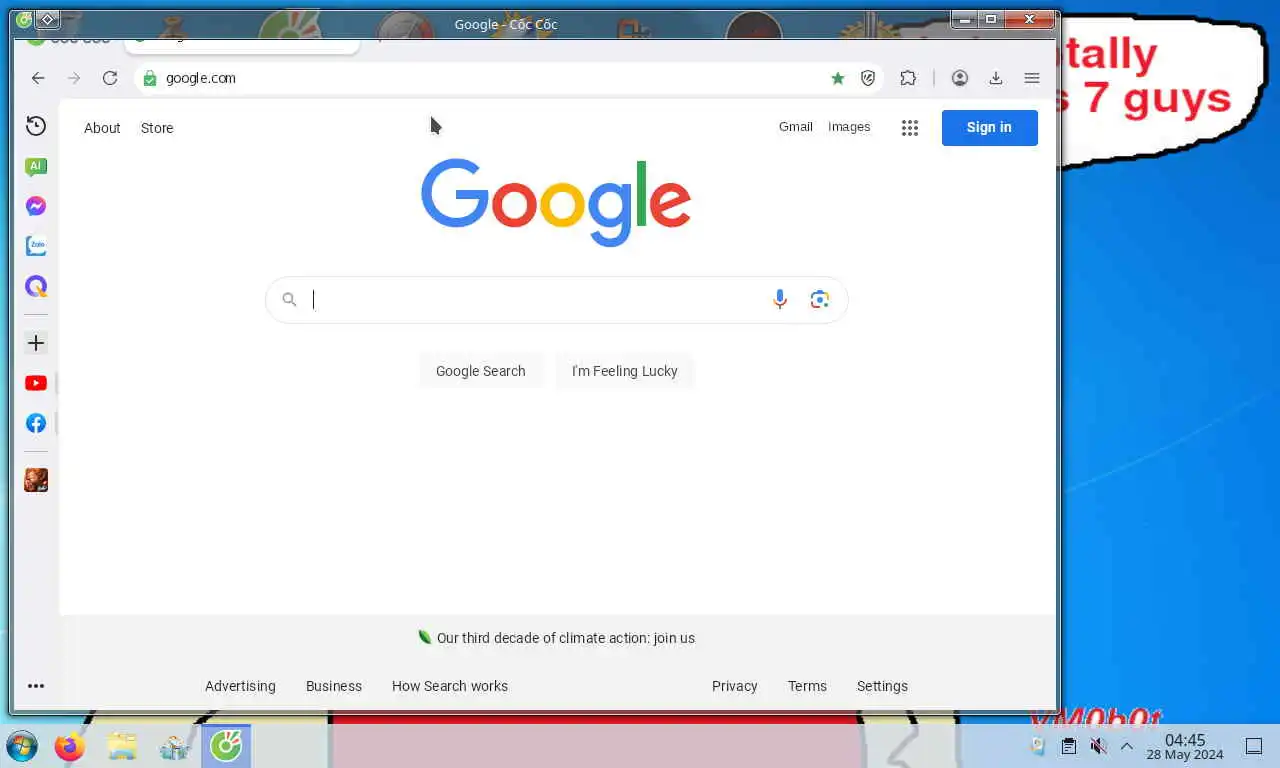Open the Settings footer menu
The image size is (1280, 768).
882,686
